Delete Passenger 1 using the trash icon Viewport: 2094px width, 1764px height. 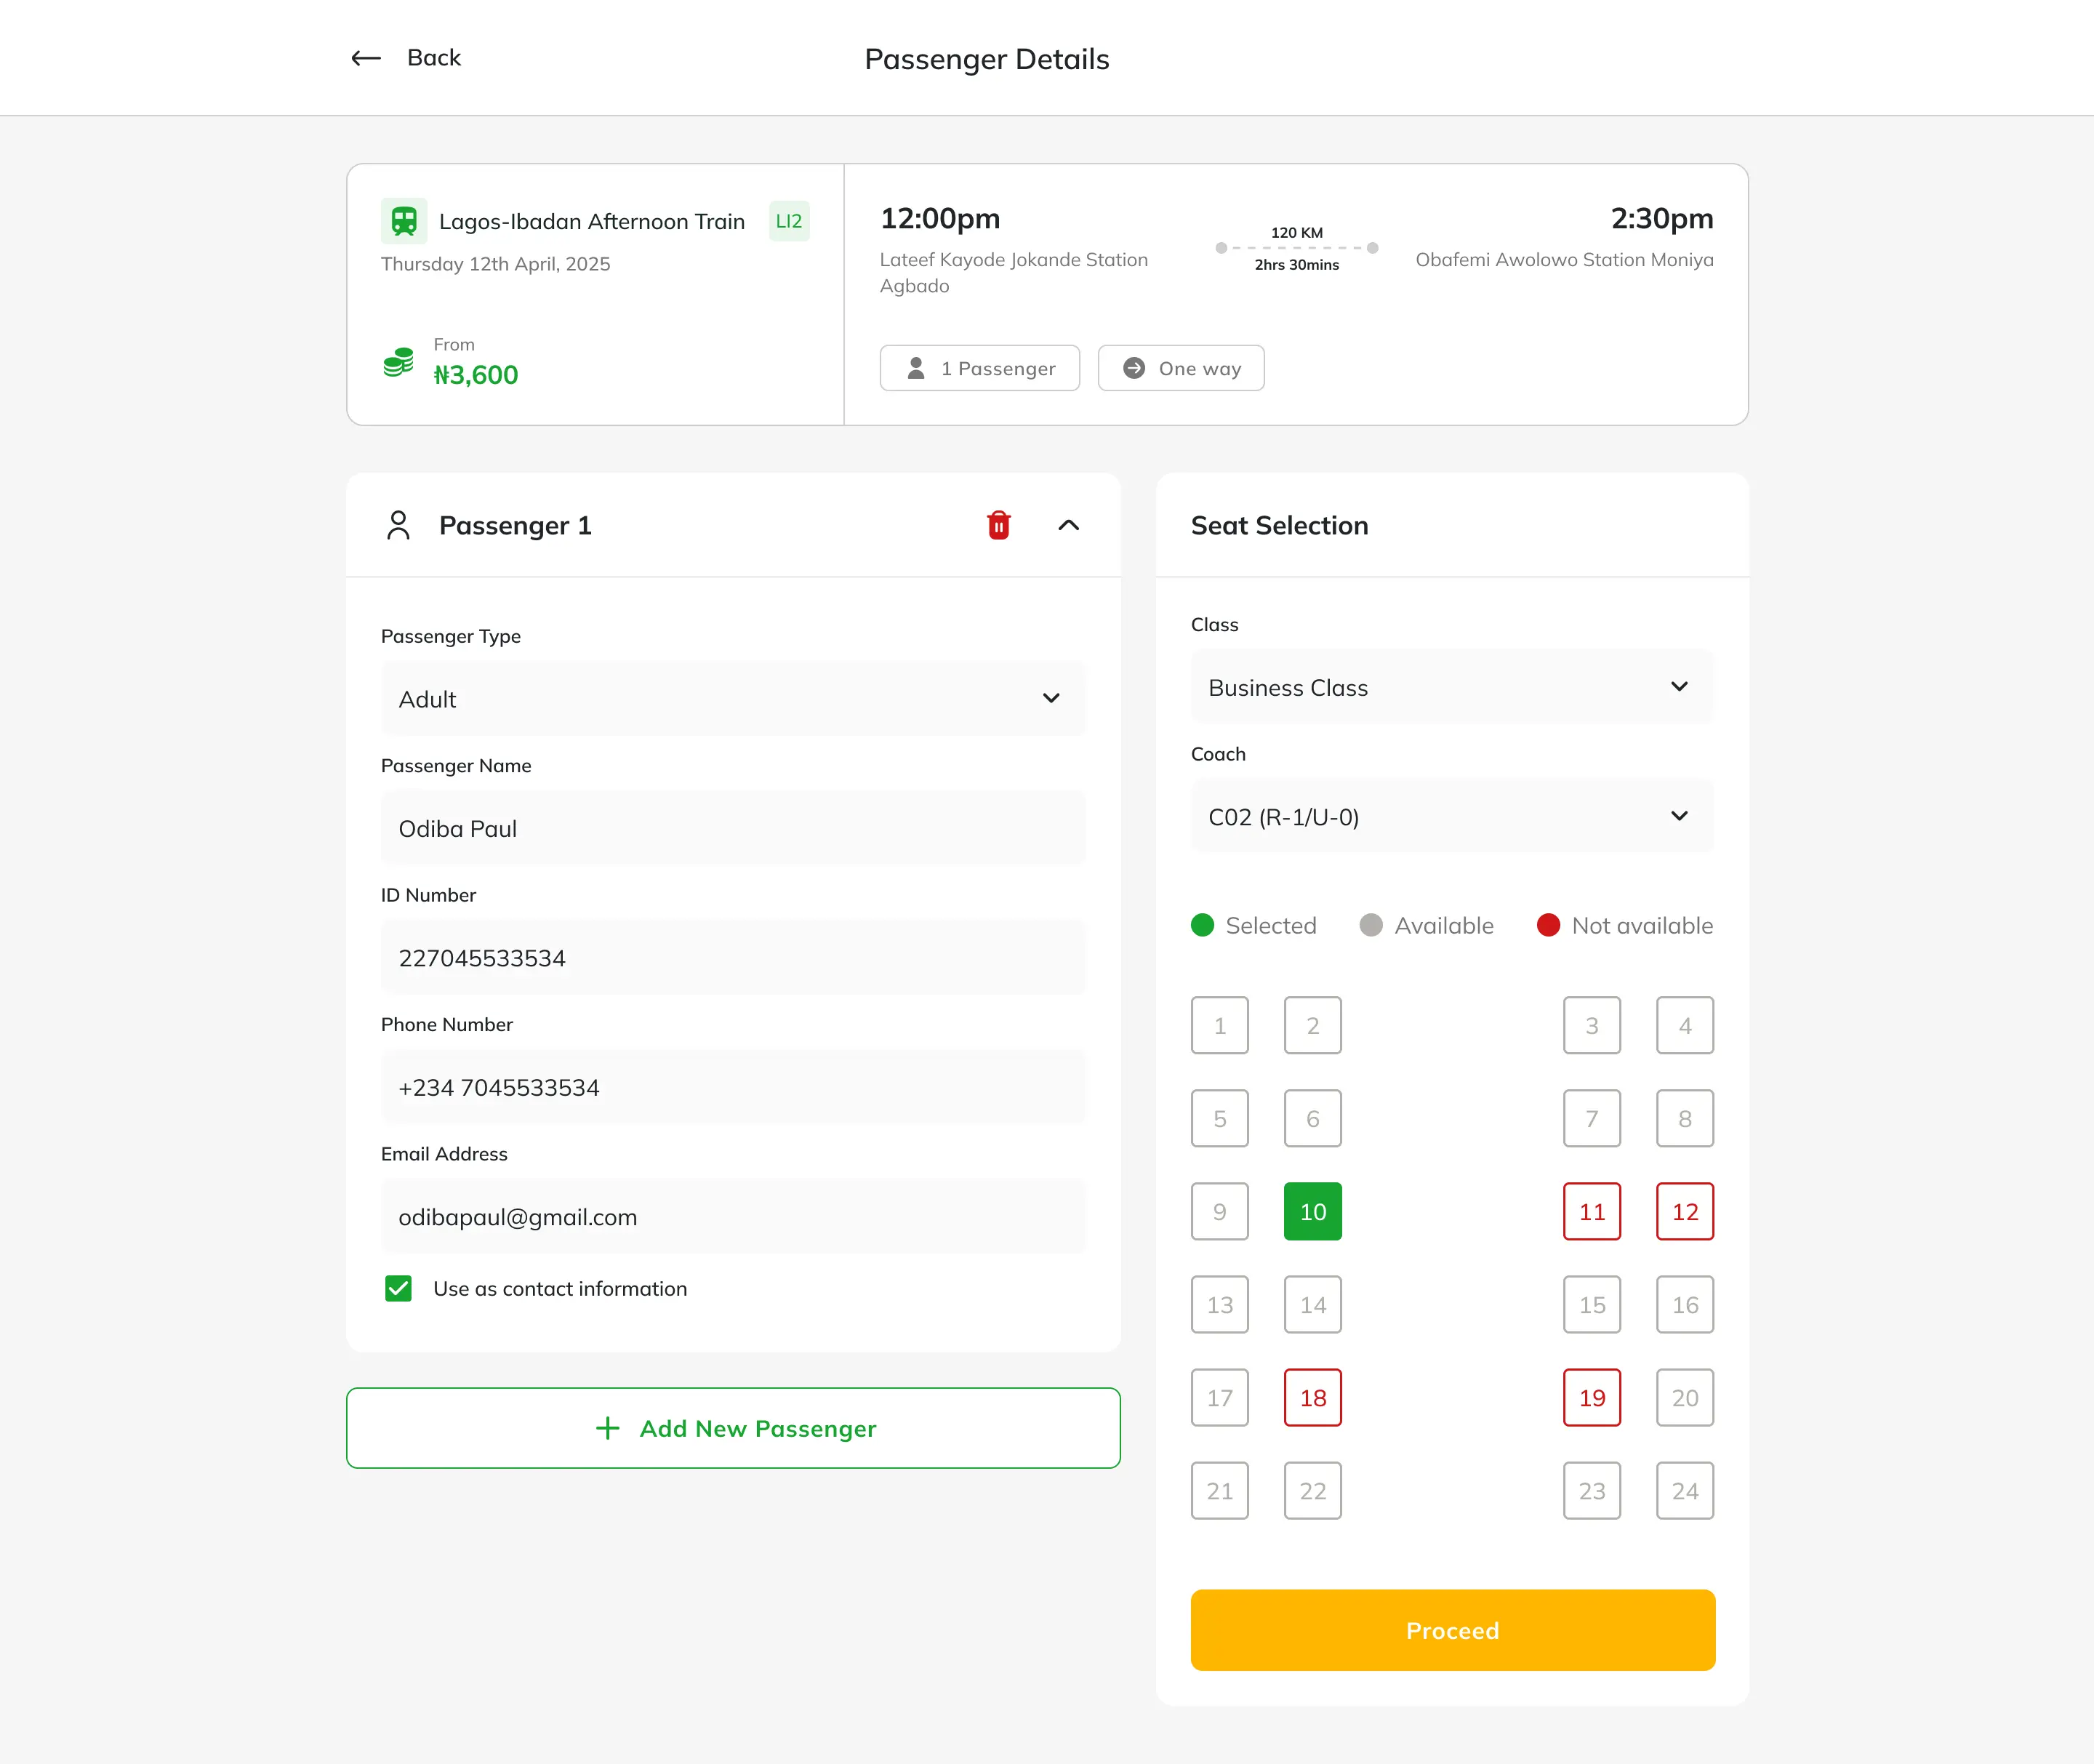click(x=998, y=524)
